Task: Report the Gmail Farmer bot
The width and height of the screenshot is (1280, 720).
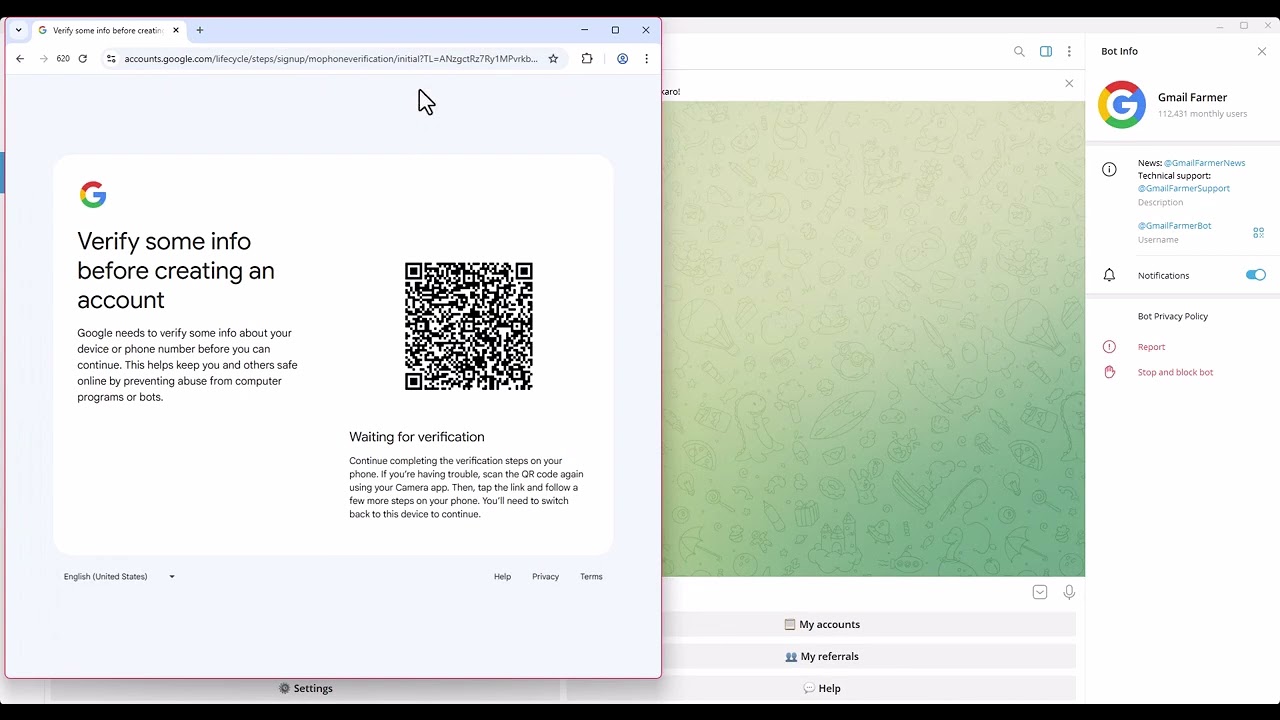Action: pyautogui.click(x=1152, y=347)
